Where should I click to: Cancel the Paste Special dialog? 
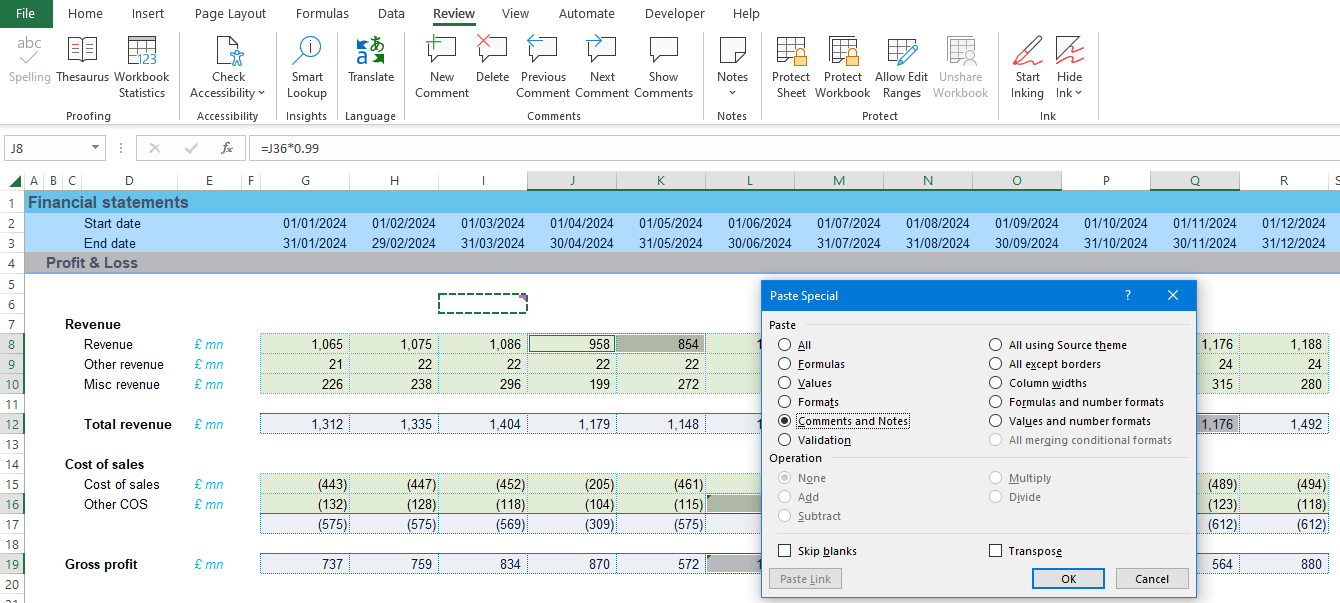pyautogui.click(x=1151, y=579)
